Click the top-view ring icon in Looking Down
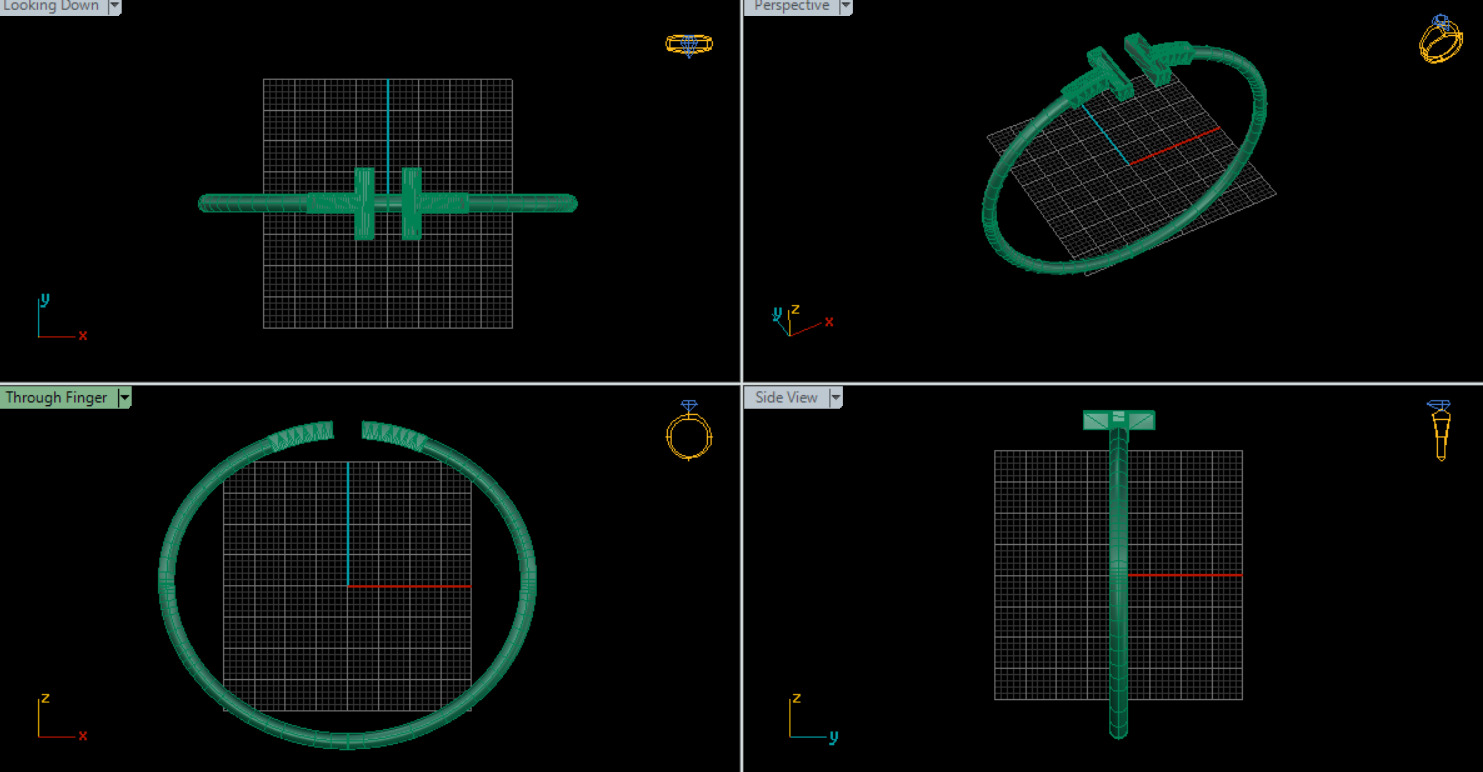The image size is (1483, 772). (689, 45)
